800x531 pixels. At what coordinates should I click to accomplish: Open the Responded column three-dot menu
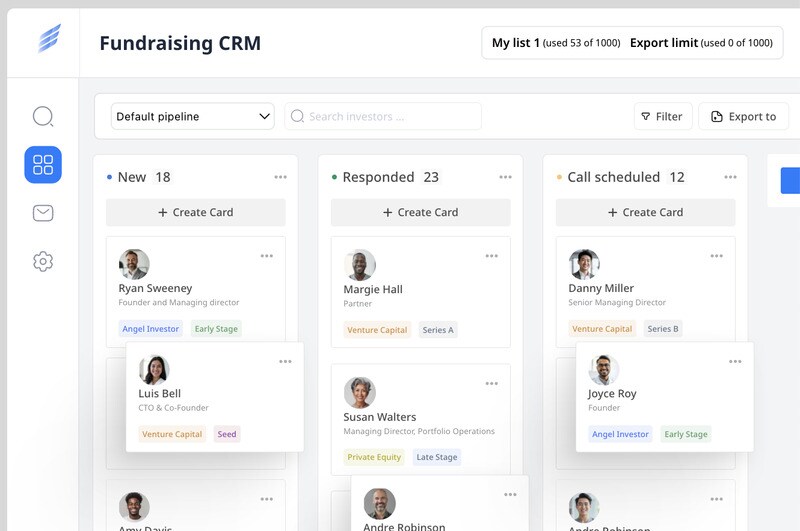click(x=506, y=177)
